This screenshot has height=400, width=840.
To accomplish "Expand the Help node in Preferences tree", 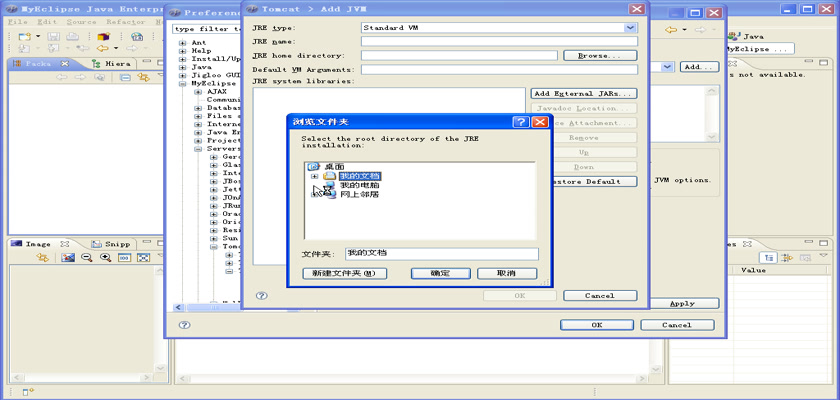I will 183,51.
